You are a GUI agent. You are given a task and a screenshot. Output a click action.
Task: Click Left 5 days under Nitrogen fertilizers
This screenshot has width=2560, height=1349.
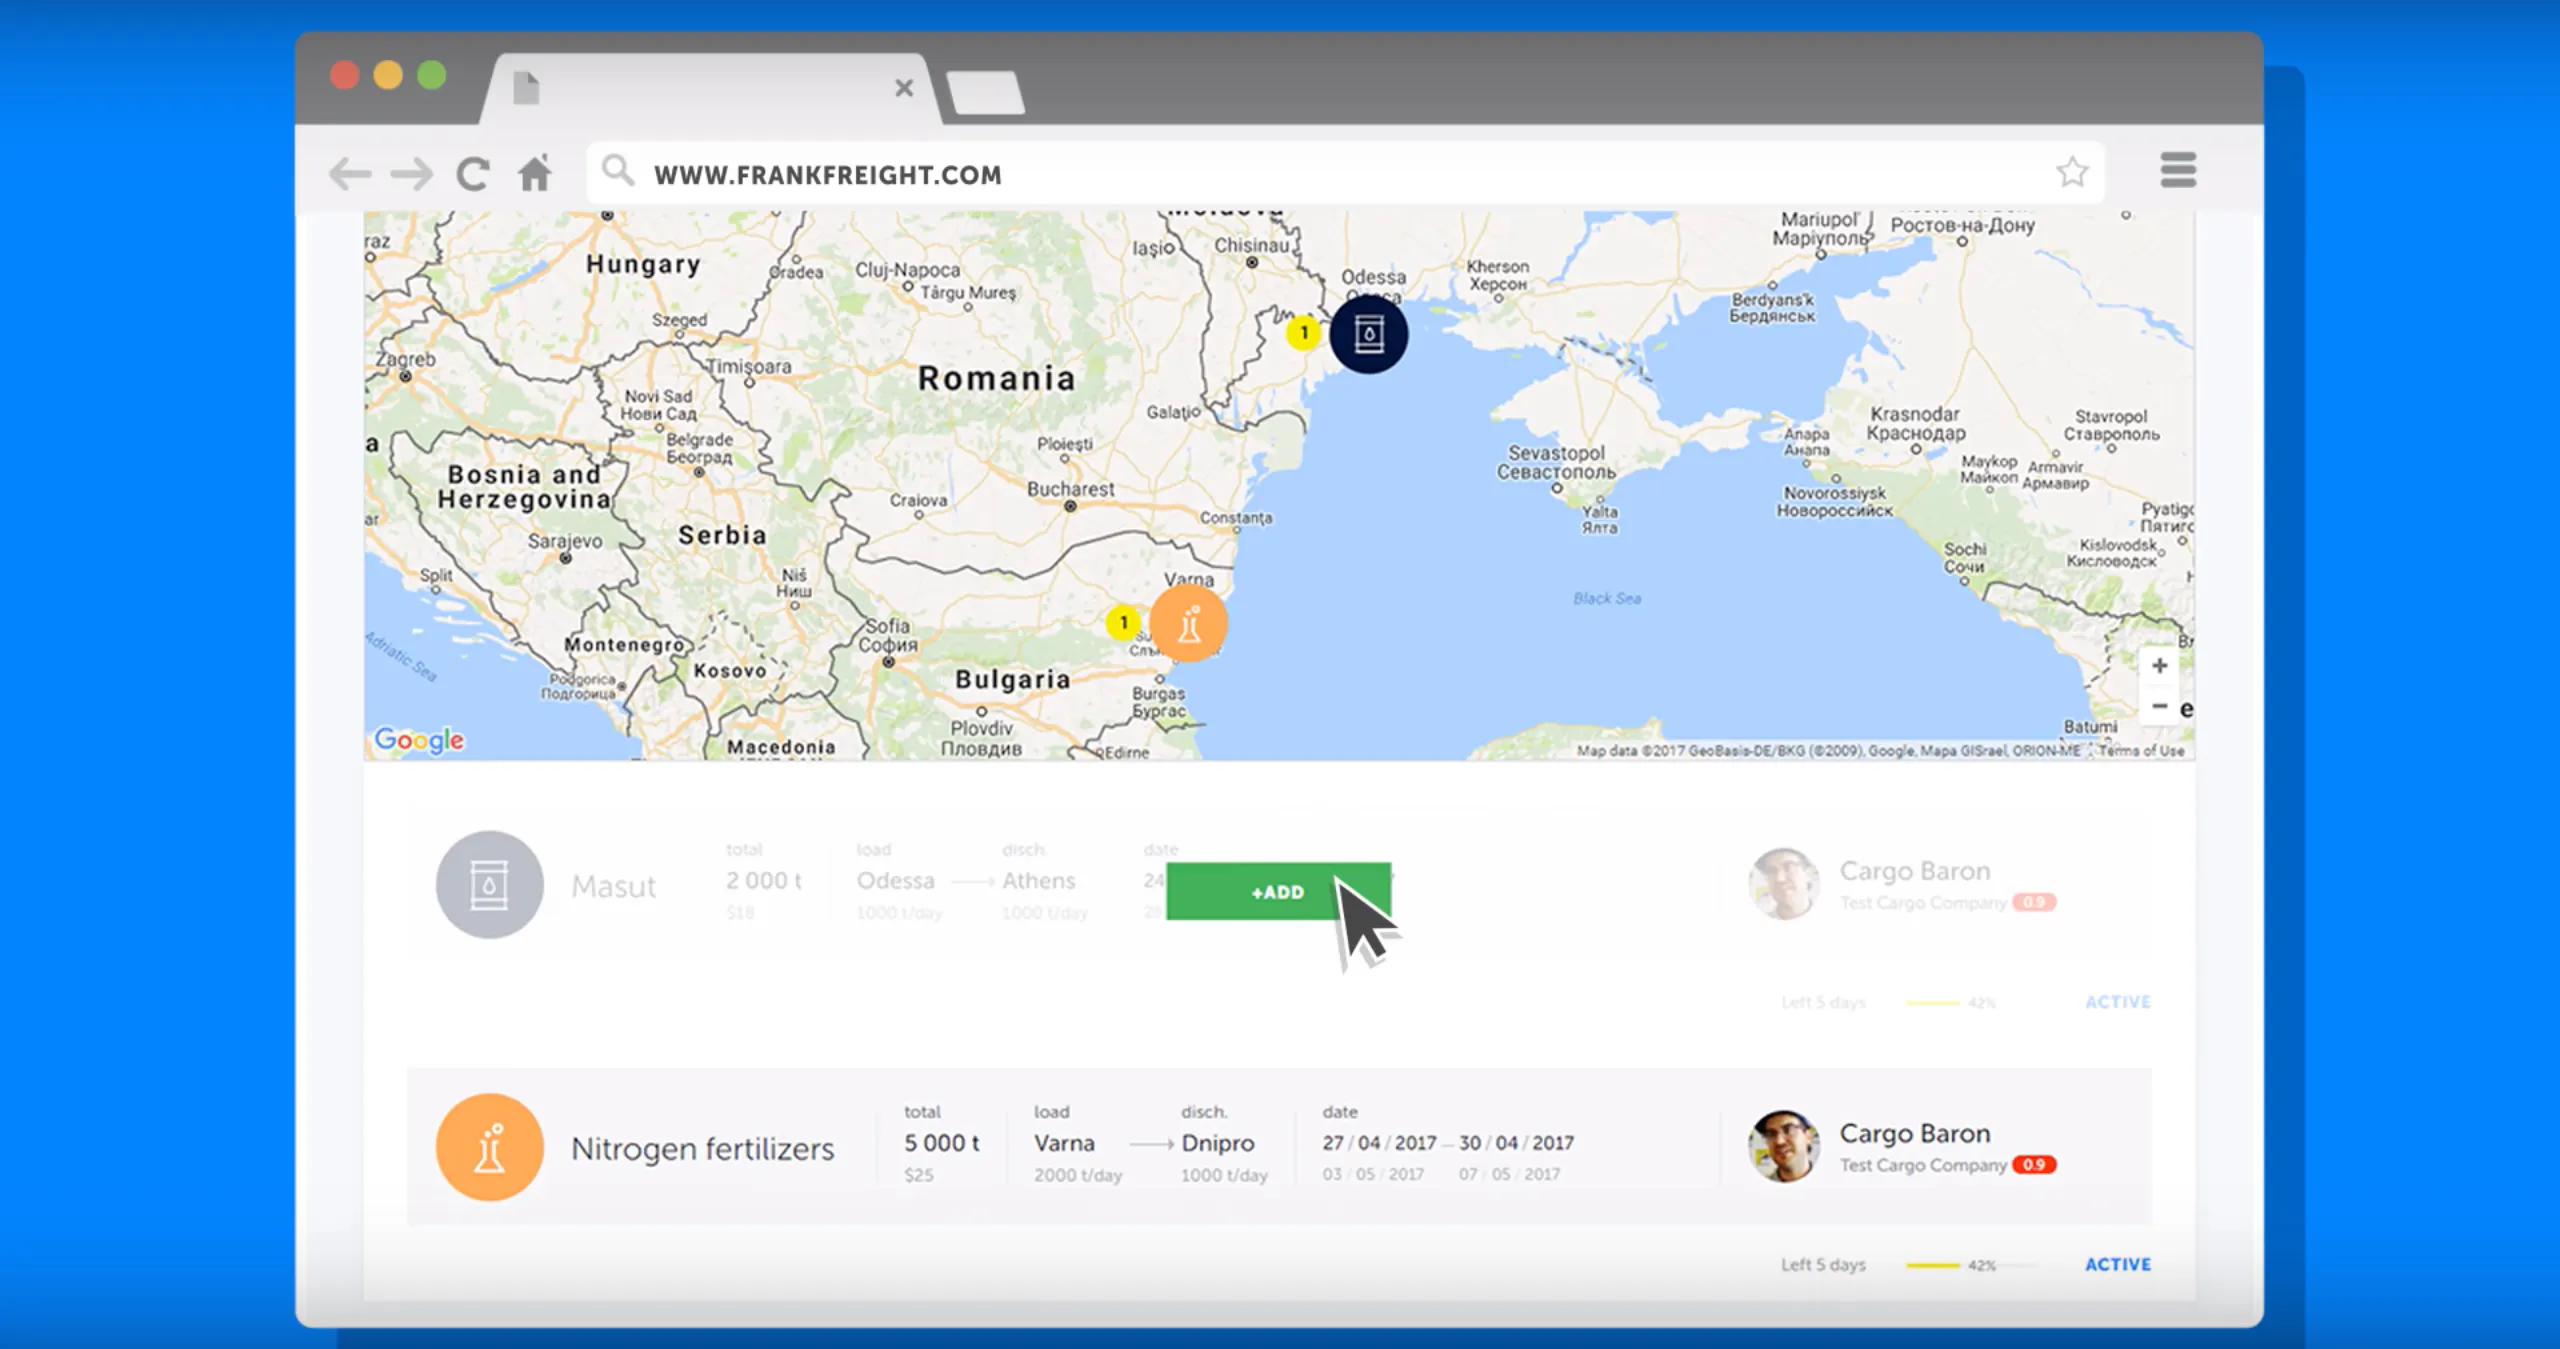point(1823,1265)
